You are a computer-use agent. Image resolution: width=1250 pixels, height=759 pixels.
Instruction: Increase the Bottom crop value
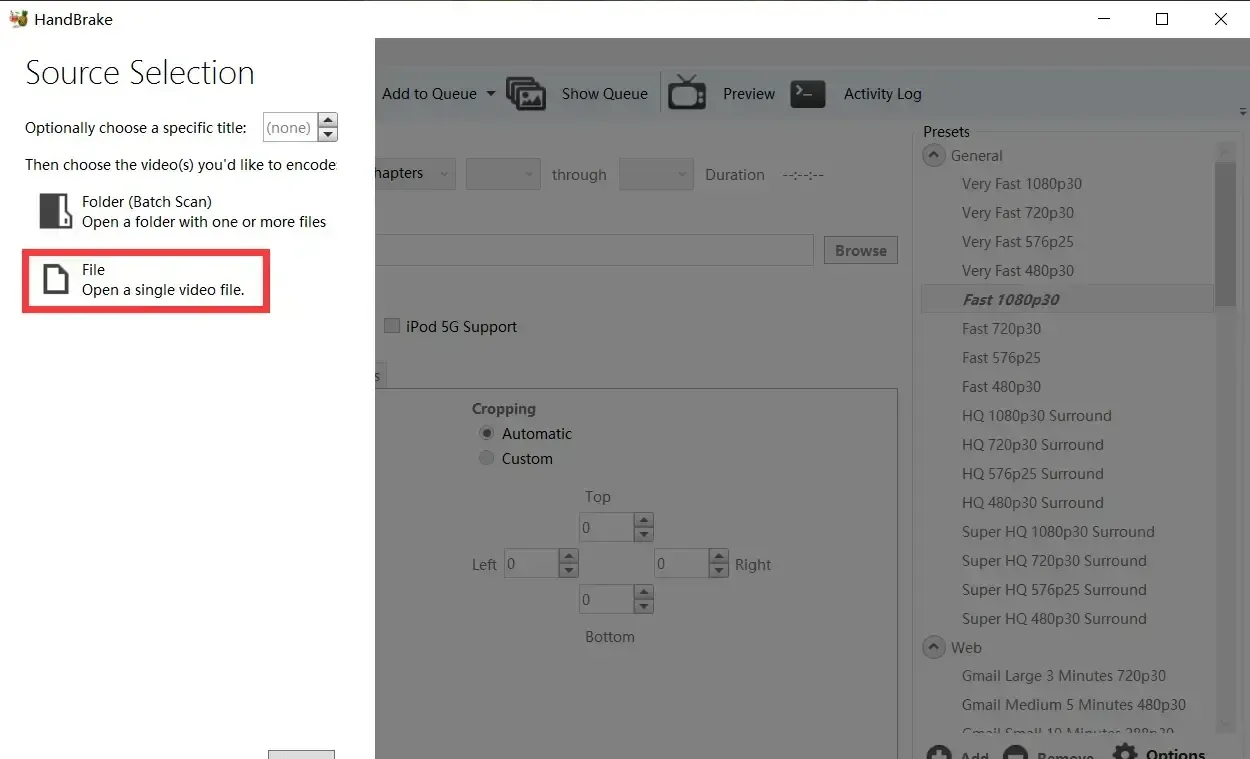pyautogui.click(x=644, y=592)
